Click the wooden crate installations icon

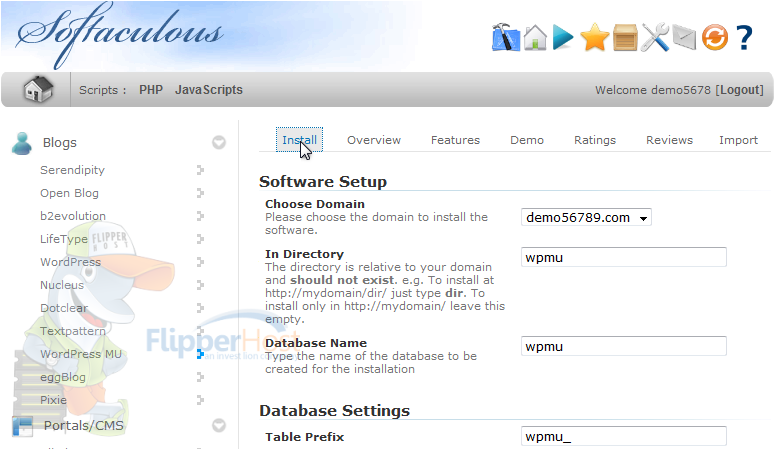625,38
